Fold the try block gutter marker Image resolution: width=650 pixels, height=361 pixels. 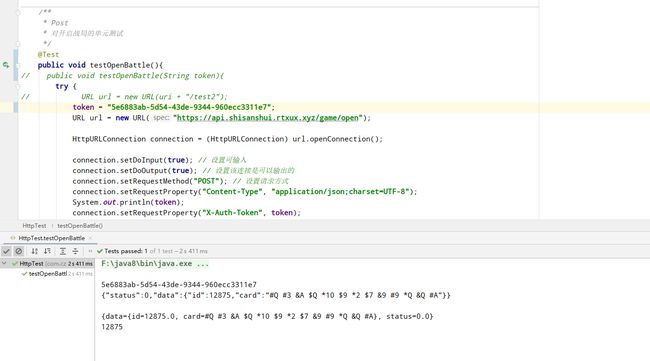point(17,86)
